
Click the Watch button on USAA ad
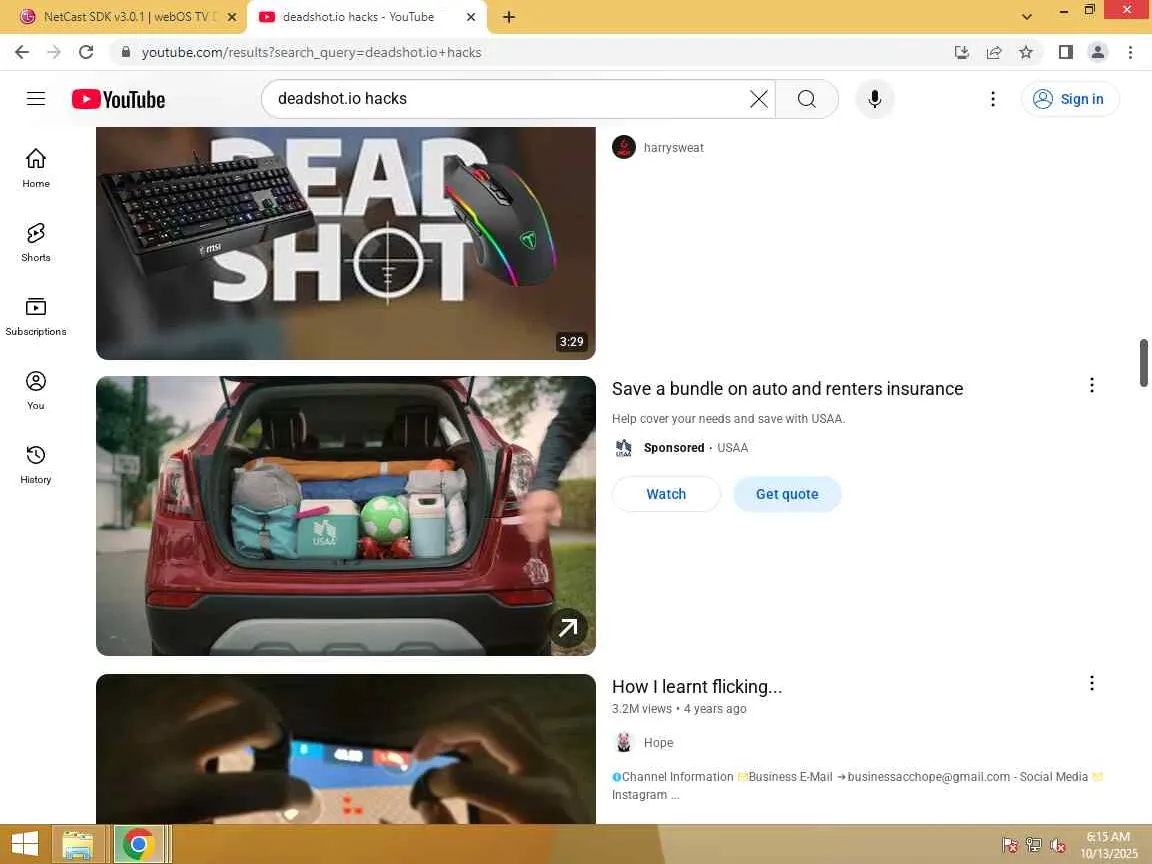(x=666, y=494)
